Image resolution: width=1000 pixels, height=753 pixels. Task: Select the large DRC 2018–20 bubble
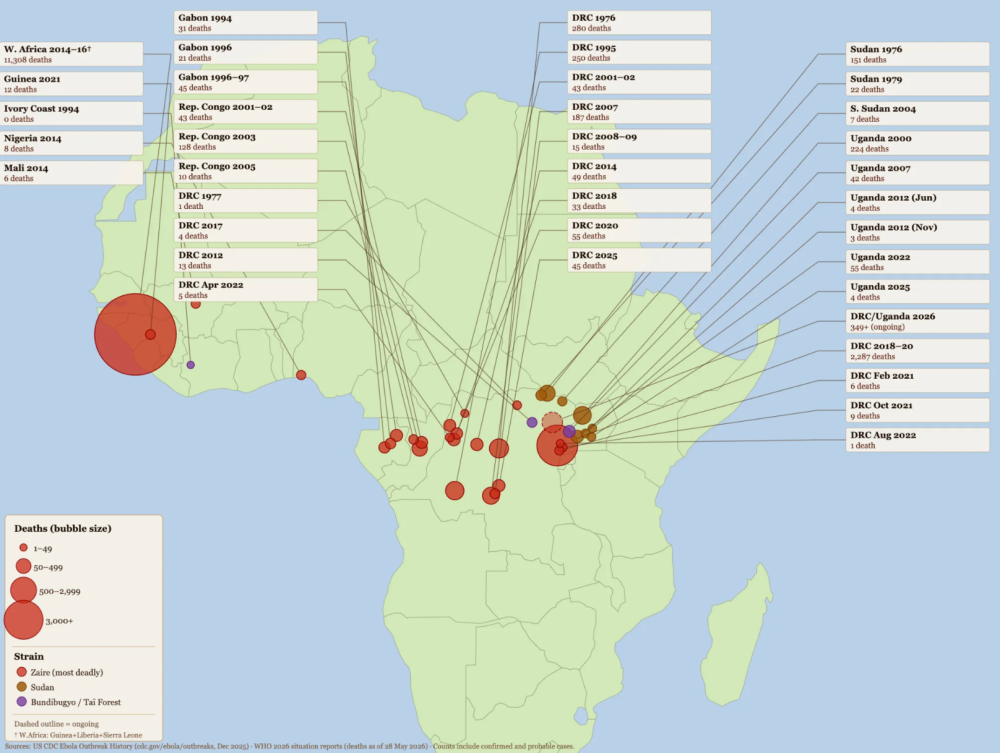click(557, 446)
